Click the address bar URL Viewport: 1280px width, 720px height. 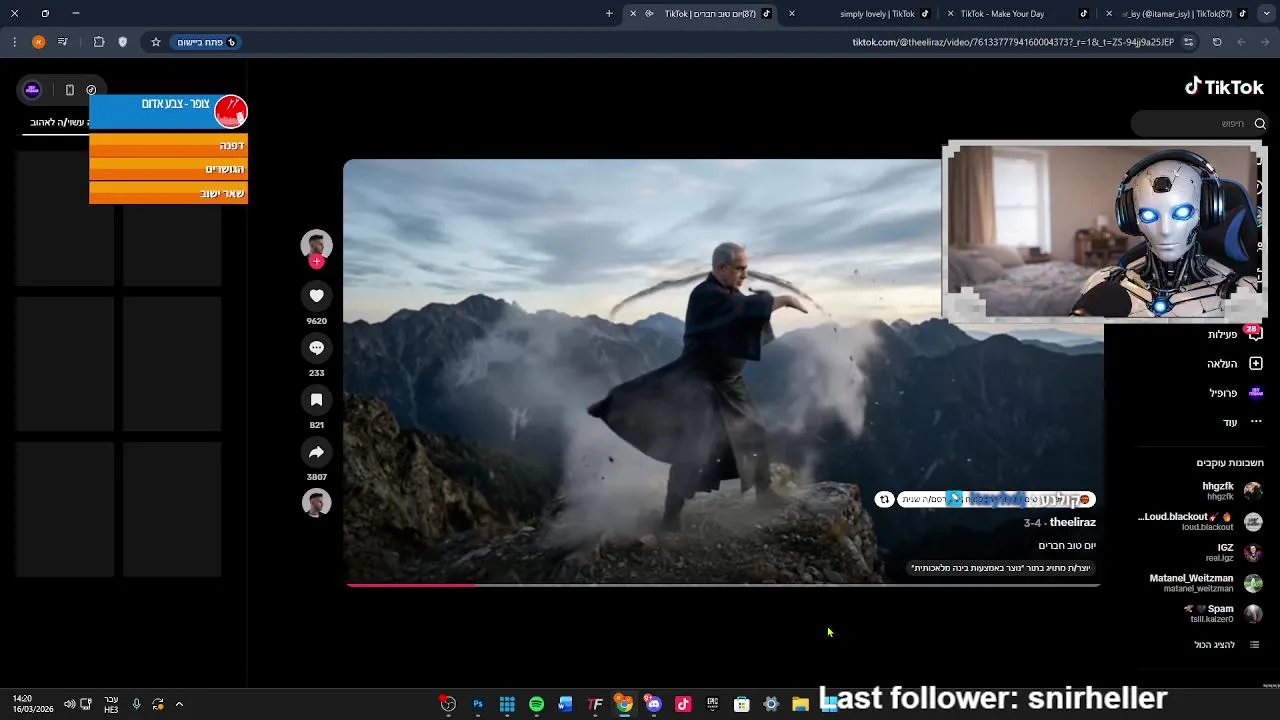point(1012,42)
